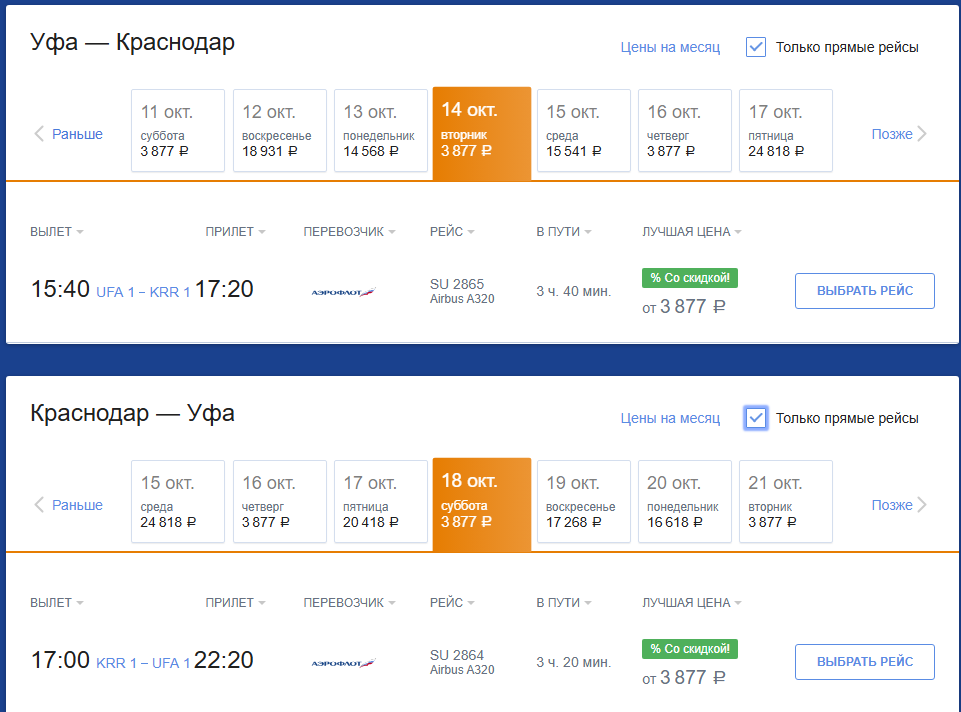Click green 'Со скидкой!' badge on SU 2864
The height and width of the screenshot is (712, 961).
pos(689,649)
